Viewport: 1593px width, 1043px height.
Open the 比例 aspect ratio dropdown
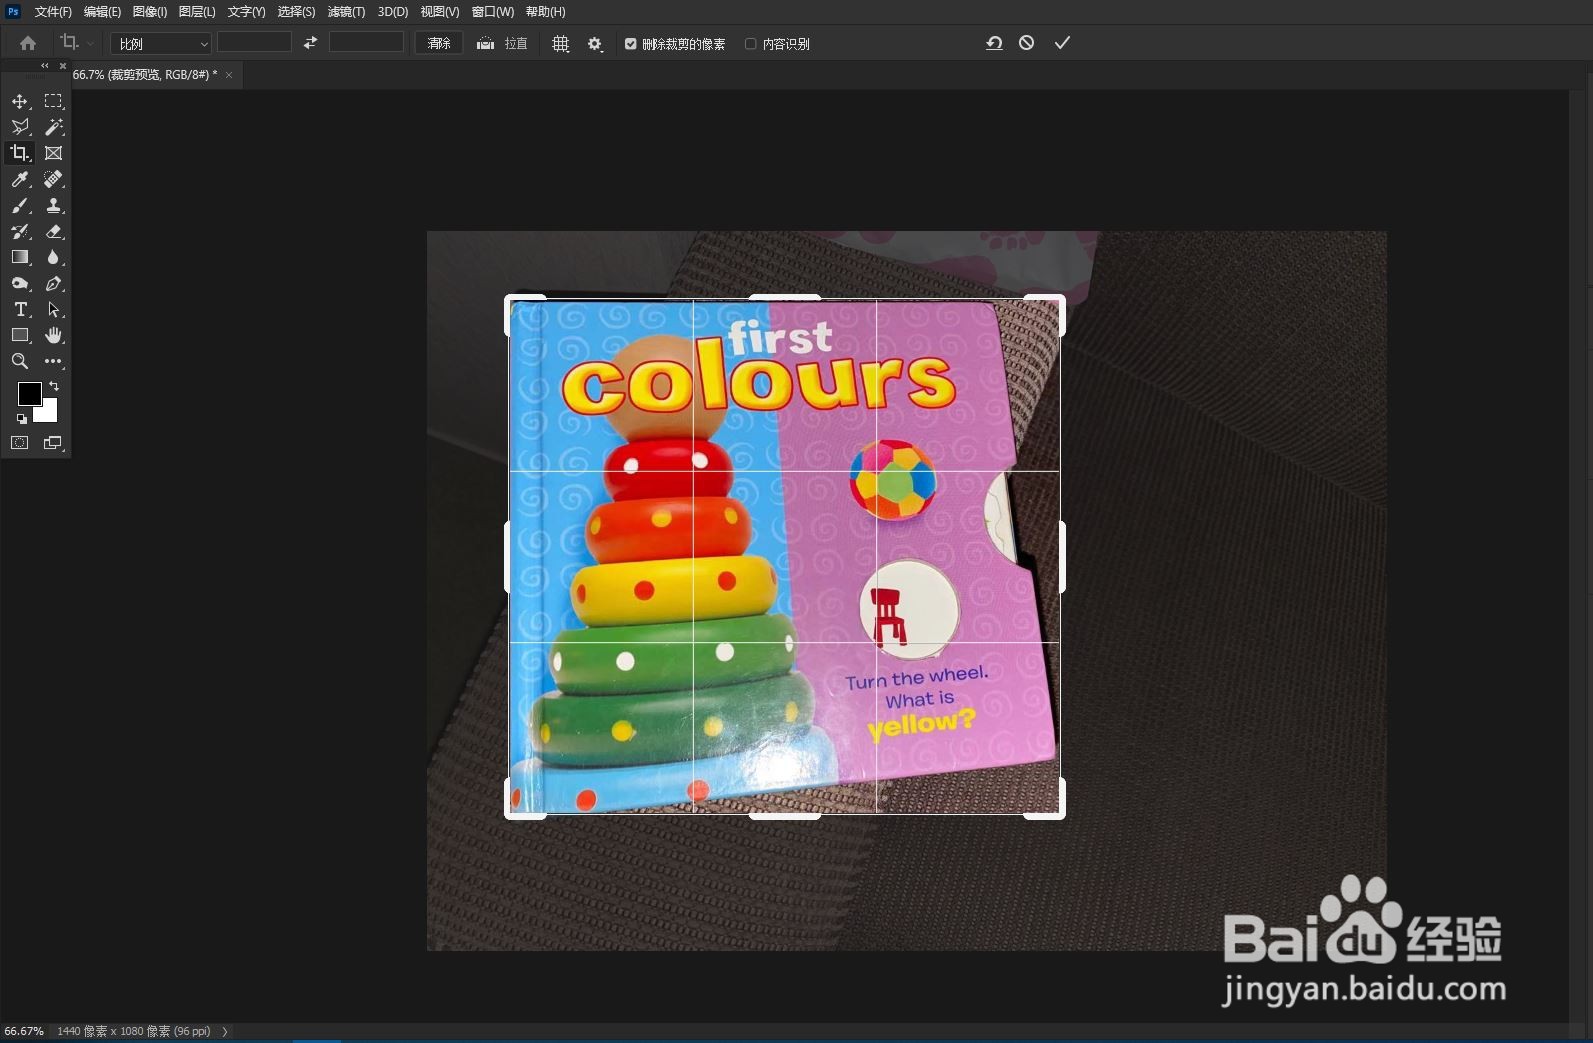click(x=160, y=43)
